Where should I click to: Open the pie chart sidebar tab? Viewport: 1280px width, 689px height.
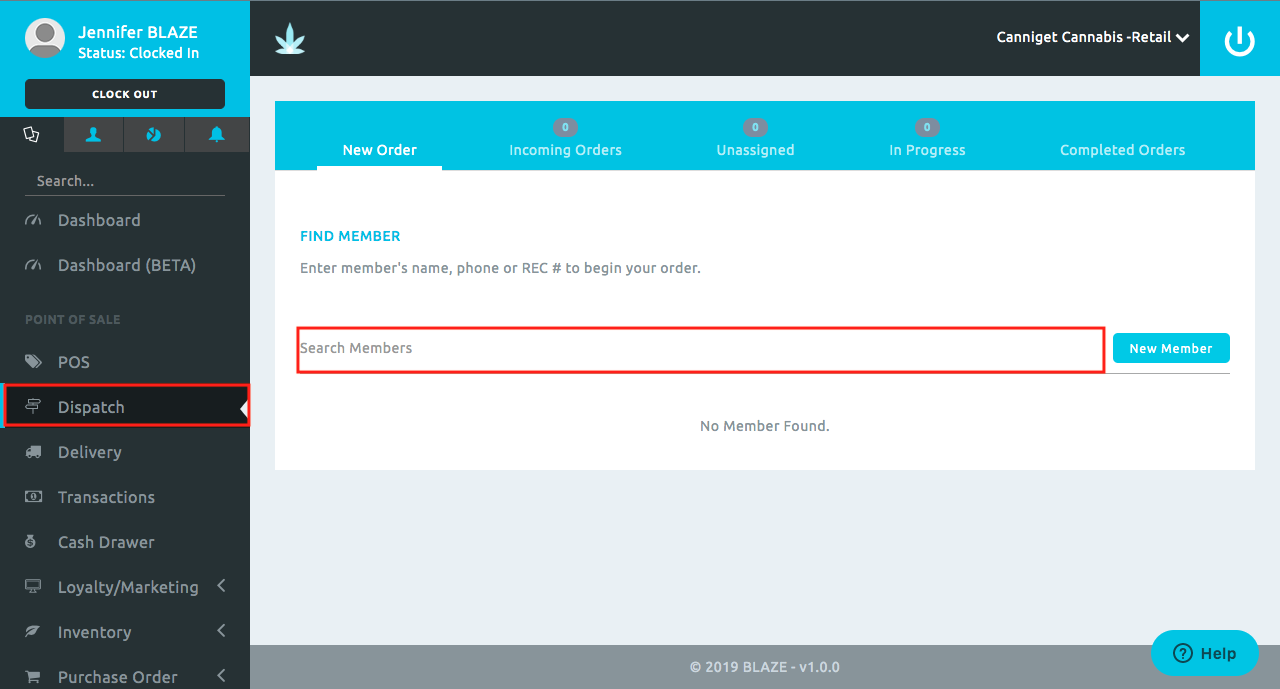(x=154, y=135)
